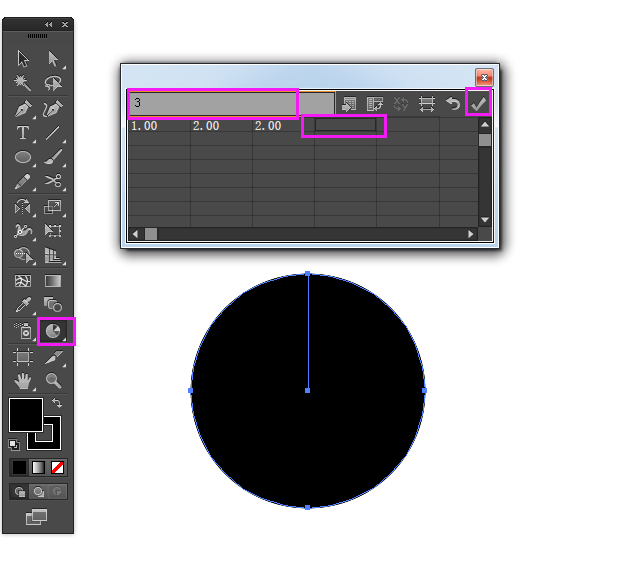This screenshot has height=584, width=620.
Task: Select the Lasso tool
Action: coord(53,83)
